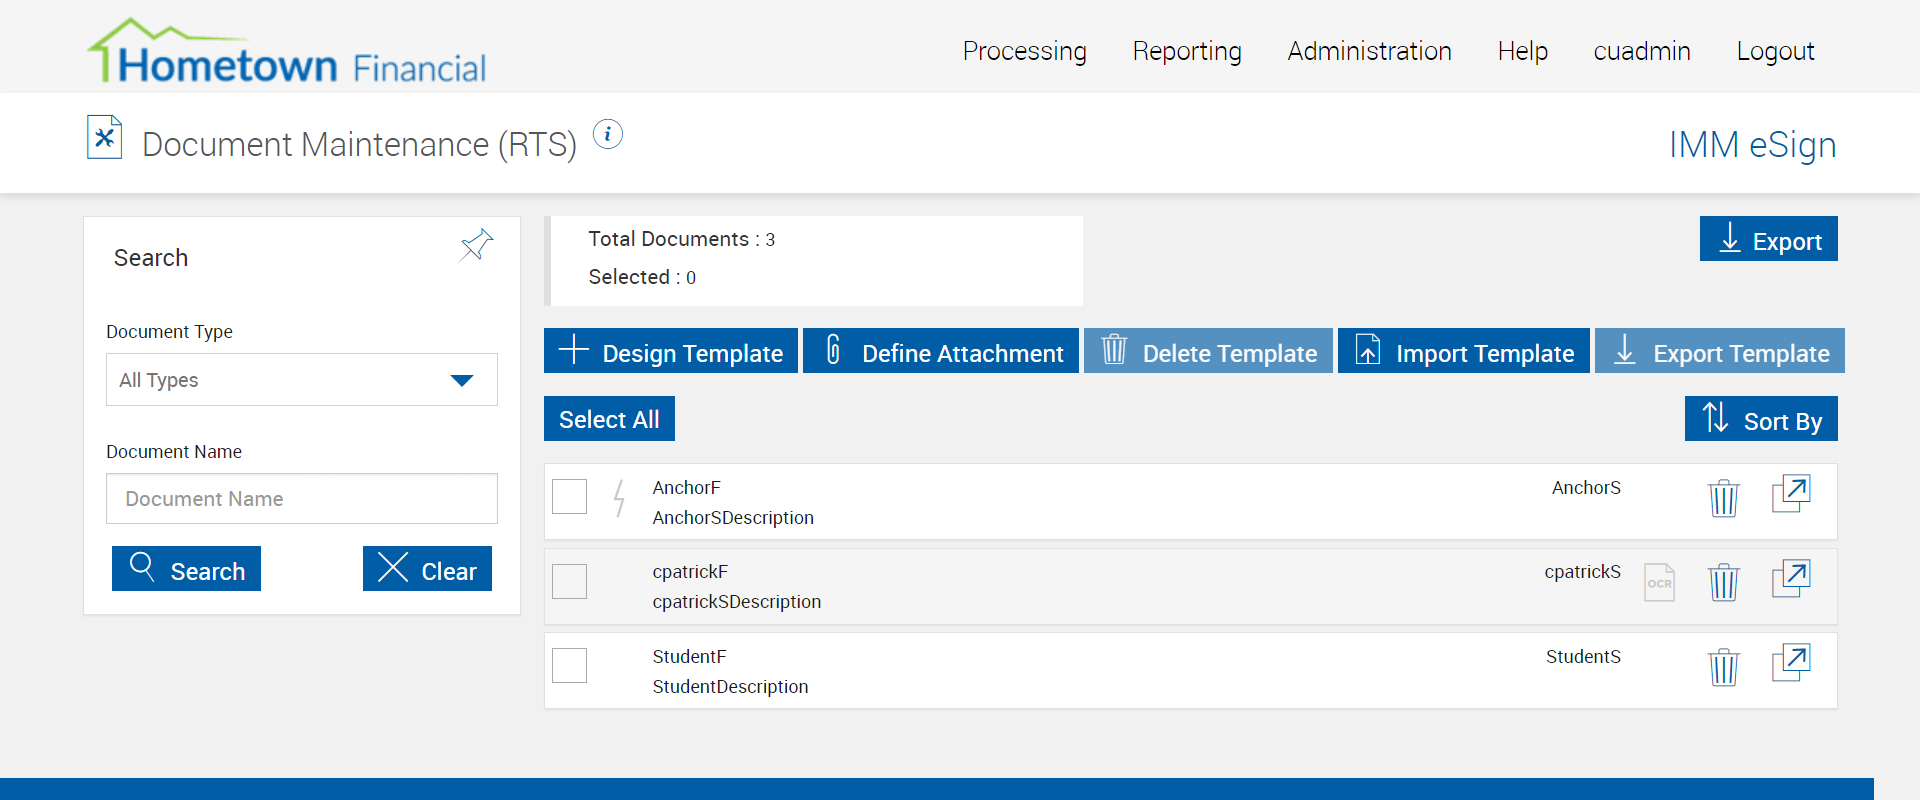Image resolution: width=1920 pixels, height=800 pixels.
Task: Click the info icon beside Document Maintenance title
Action: click(x=608, y=134)
